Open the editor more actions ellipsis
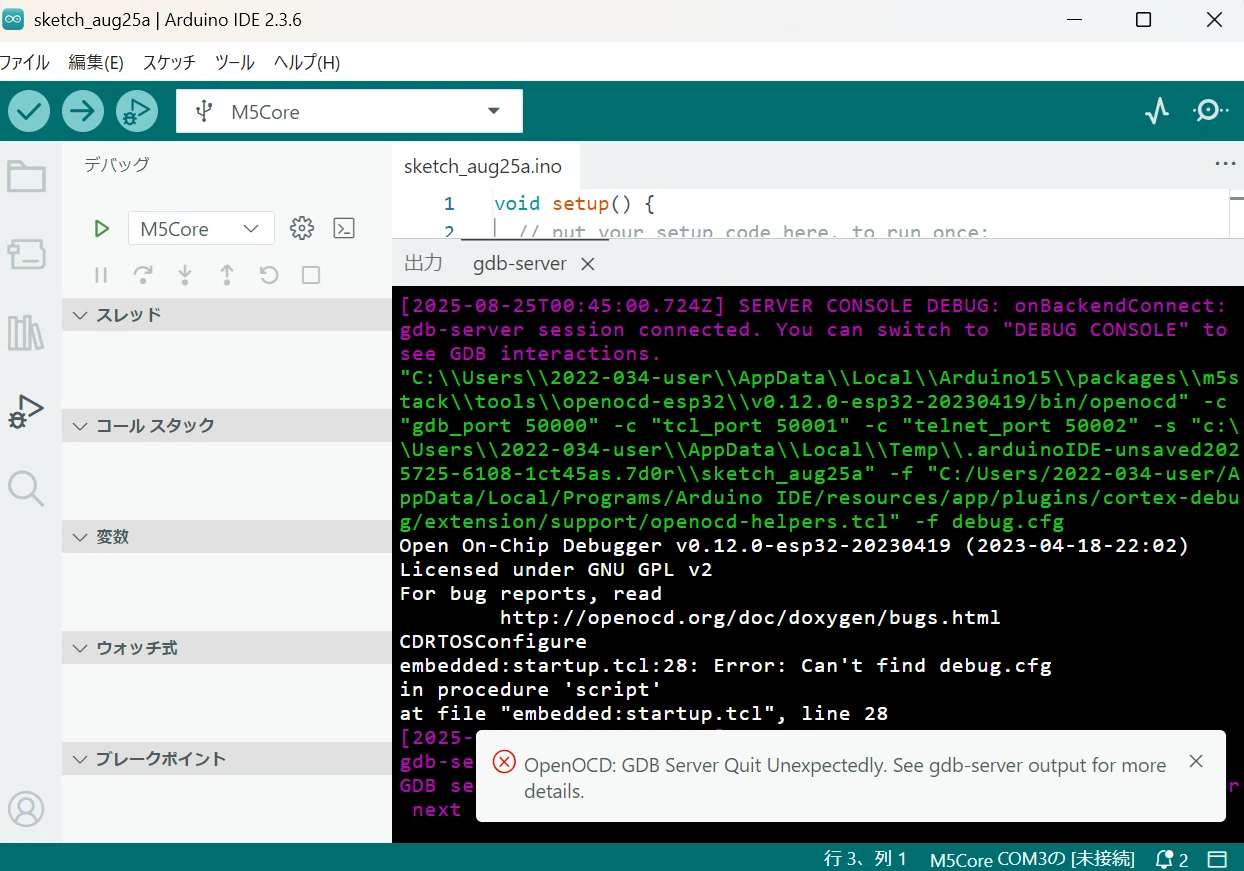This screenshot has height=871, width=1244. click(1225, 164)
